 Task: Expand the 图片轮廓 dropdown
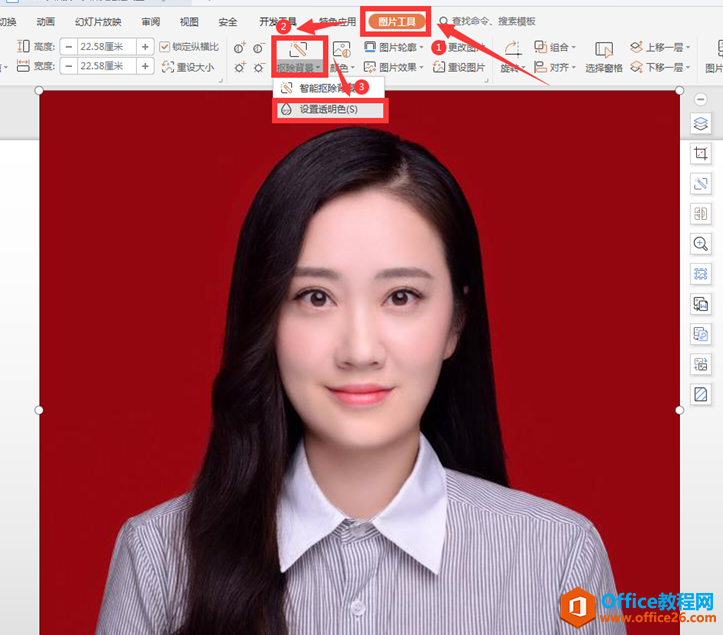pos(394,46)
